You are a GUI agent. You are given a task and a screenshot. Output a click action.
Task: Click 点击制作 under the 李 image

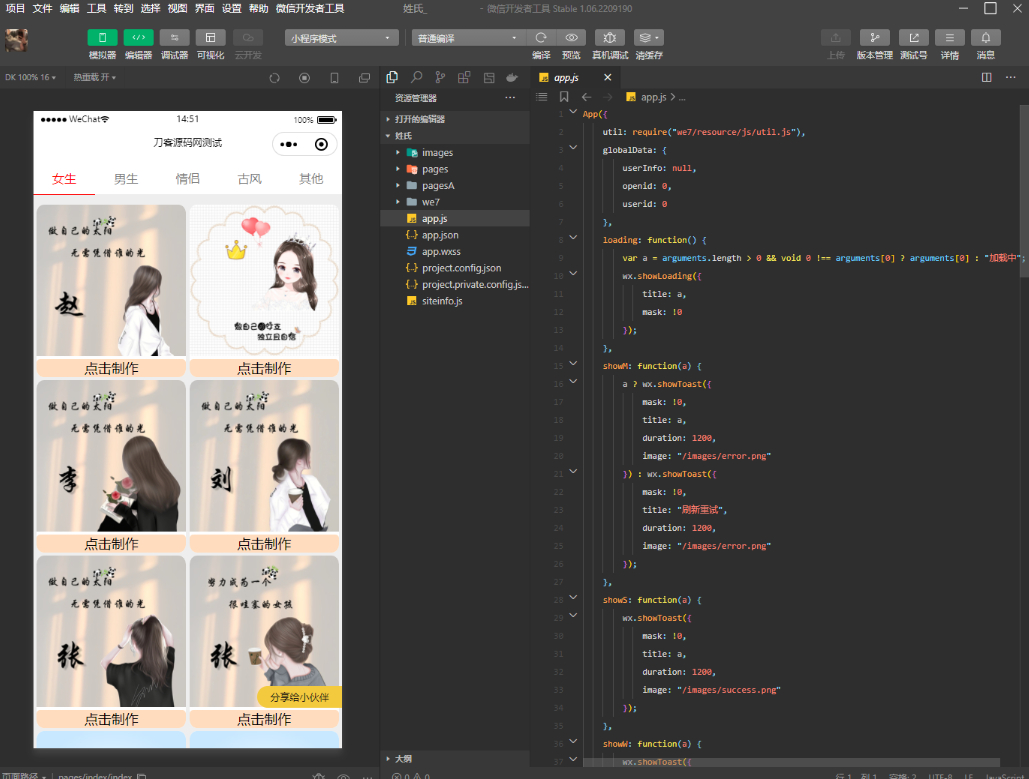coord(111,543)
